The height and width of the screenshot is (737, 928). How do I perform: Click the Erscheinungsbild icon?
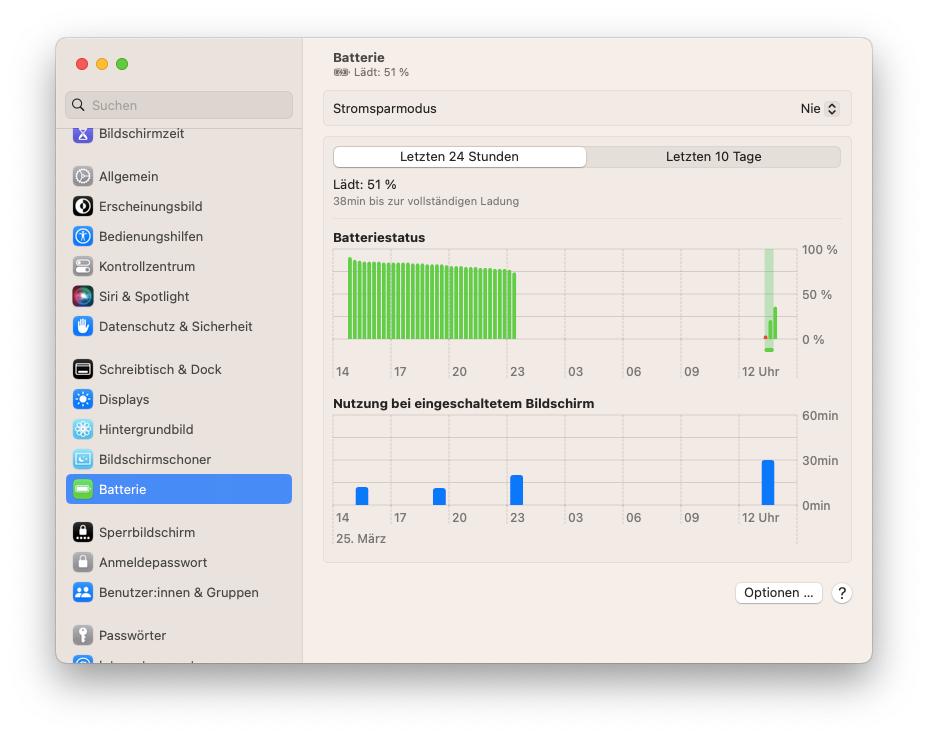coord(83,207)
